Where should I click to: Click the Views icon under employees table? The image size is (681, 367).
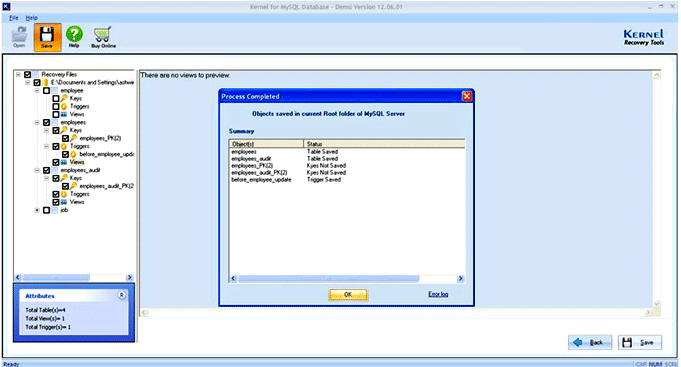pos(64,162)
